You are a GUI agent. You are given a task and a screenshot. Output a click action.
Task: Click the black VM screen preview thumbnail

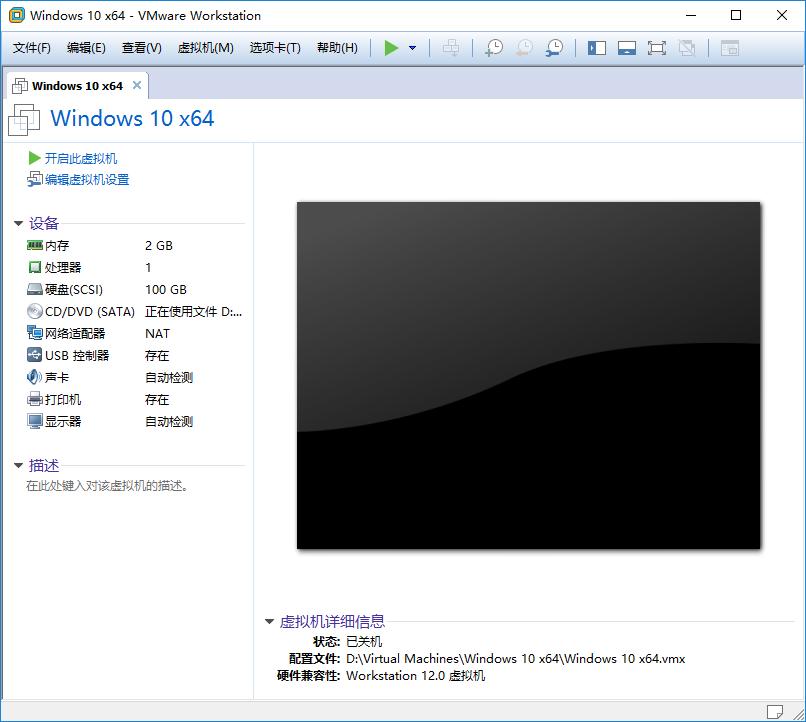pyautogui.click(x=531, y=377)
